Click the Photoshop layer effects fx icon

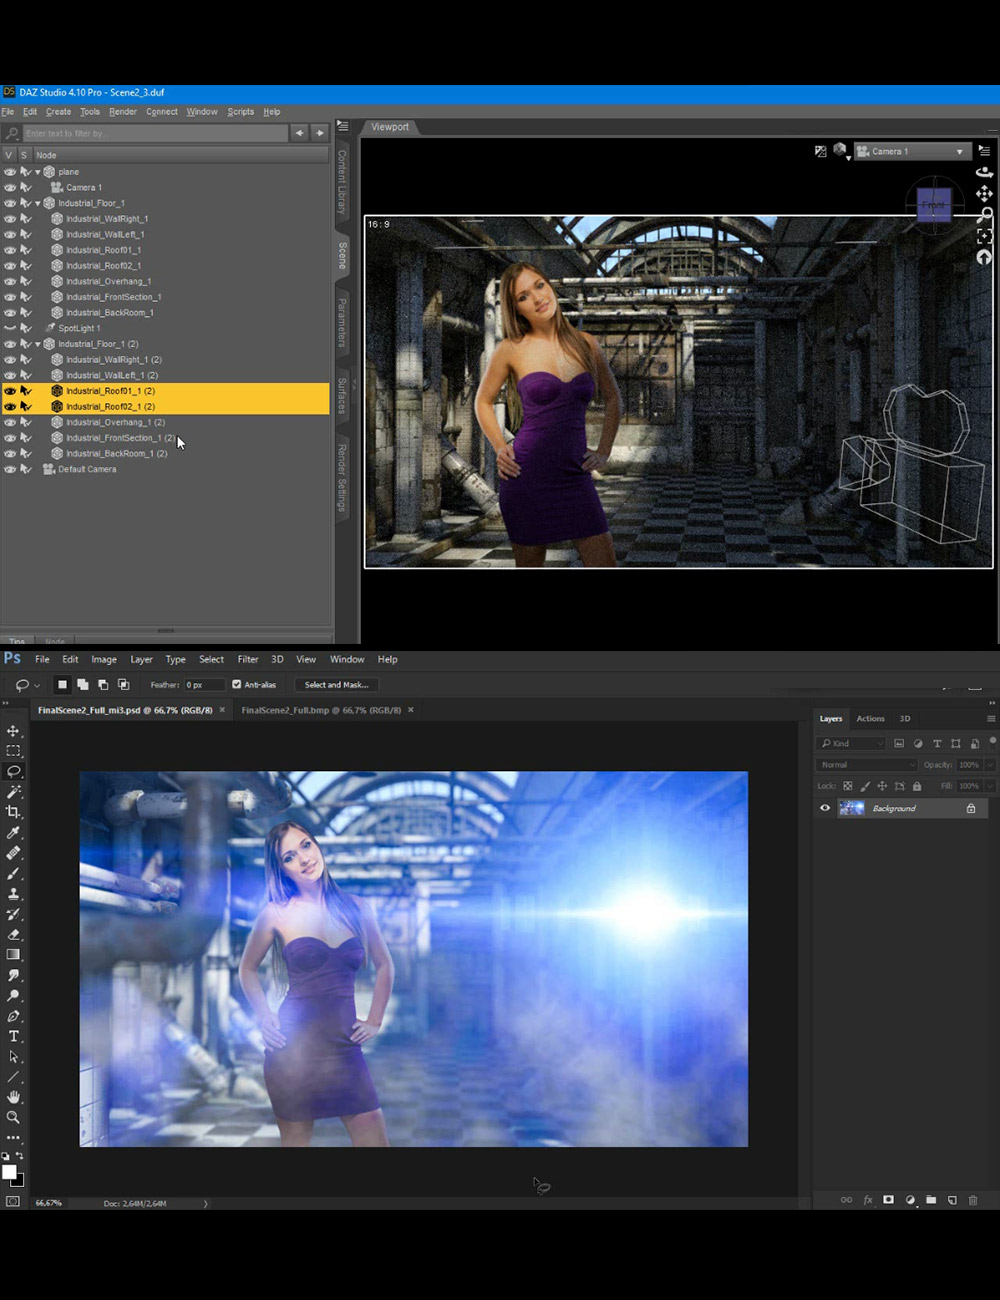(x=868, y=1200)
